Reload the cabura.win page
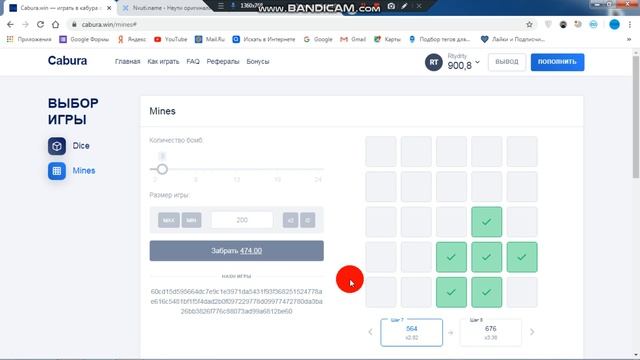The width and height of the screenshot is (640, 360). click(x=40, y=24)
